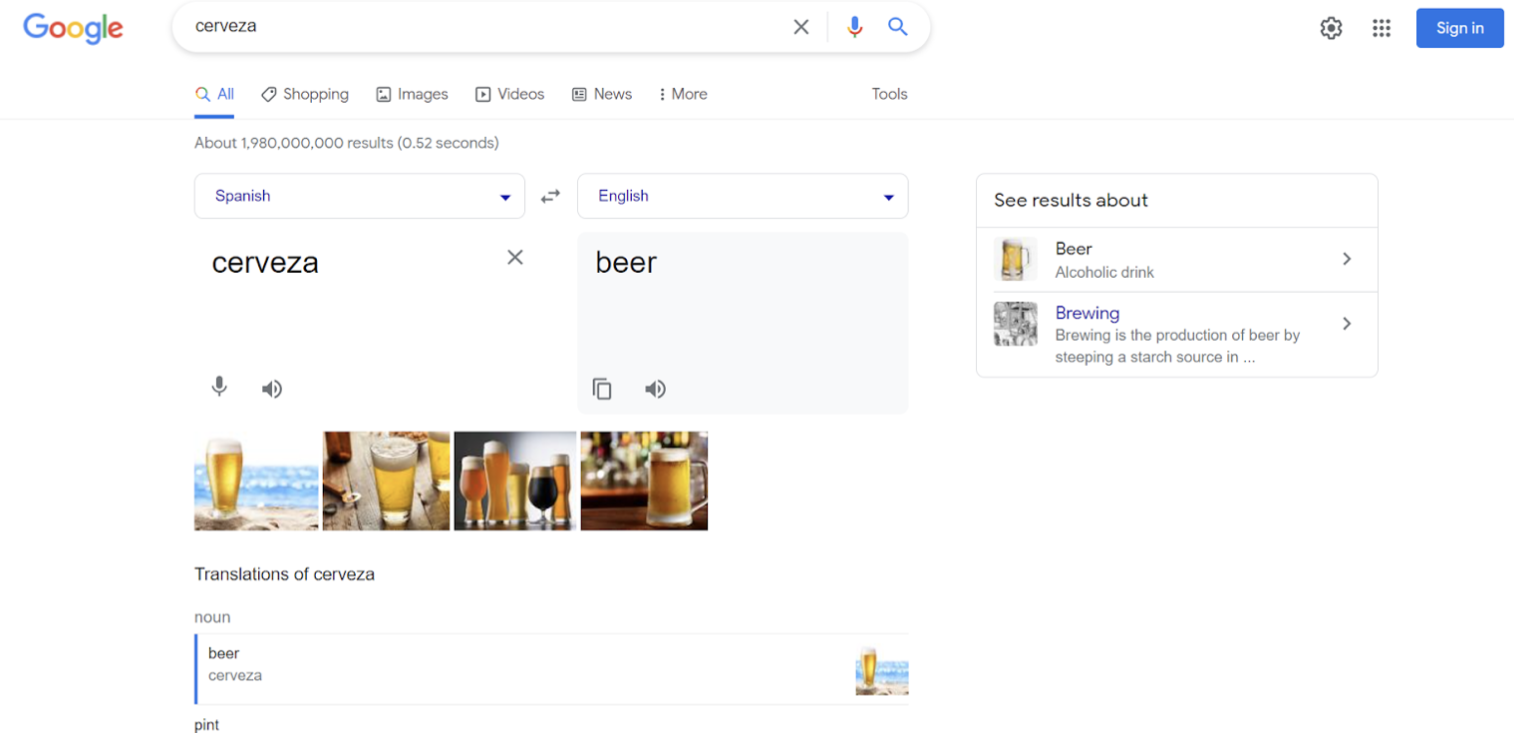1514x738 pixels.
Task: Copy the translated text 'beer'
Action: tap(602, 389)
